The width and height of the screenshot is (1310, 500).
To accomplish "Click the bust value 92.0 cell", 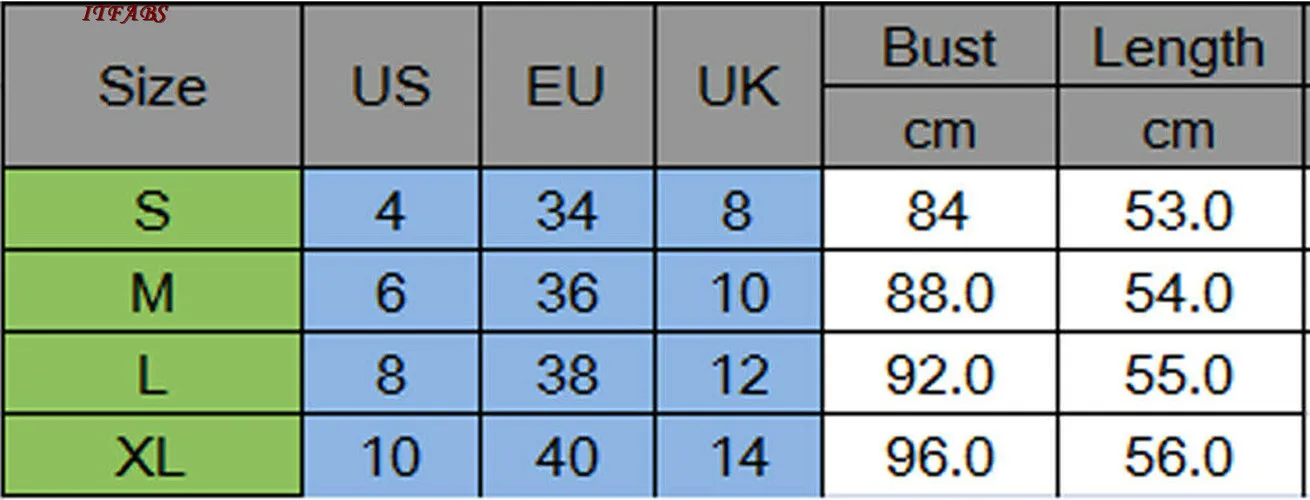I will (x=939, y=375).
